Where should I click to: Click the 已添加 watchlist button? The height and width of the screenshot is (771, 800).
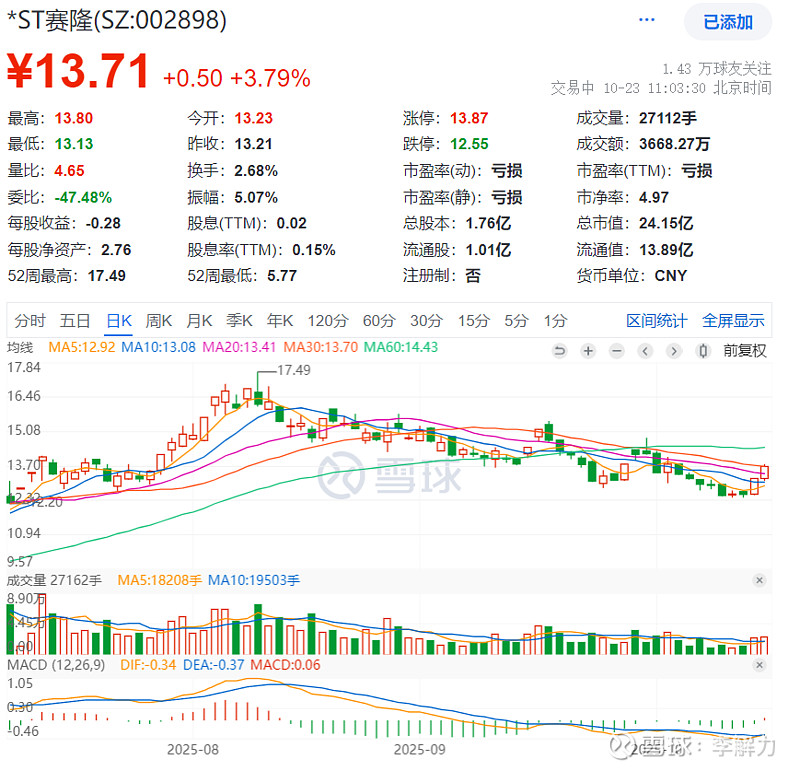click(x=728, y=22)
